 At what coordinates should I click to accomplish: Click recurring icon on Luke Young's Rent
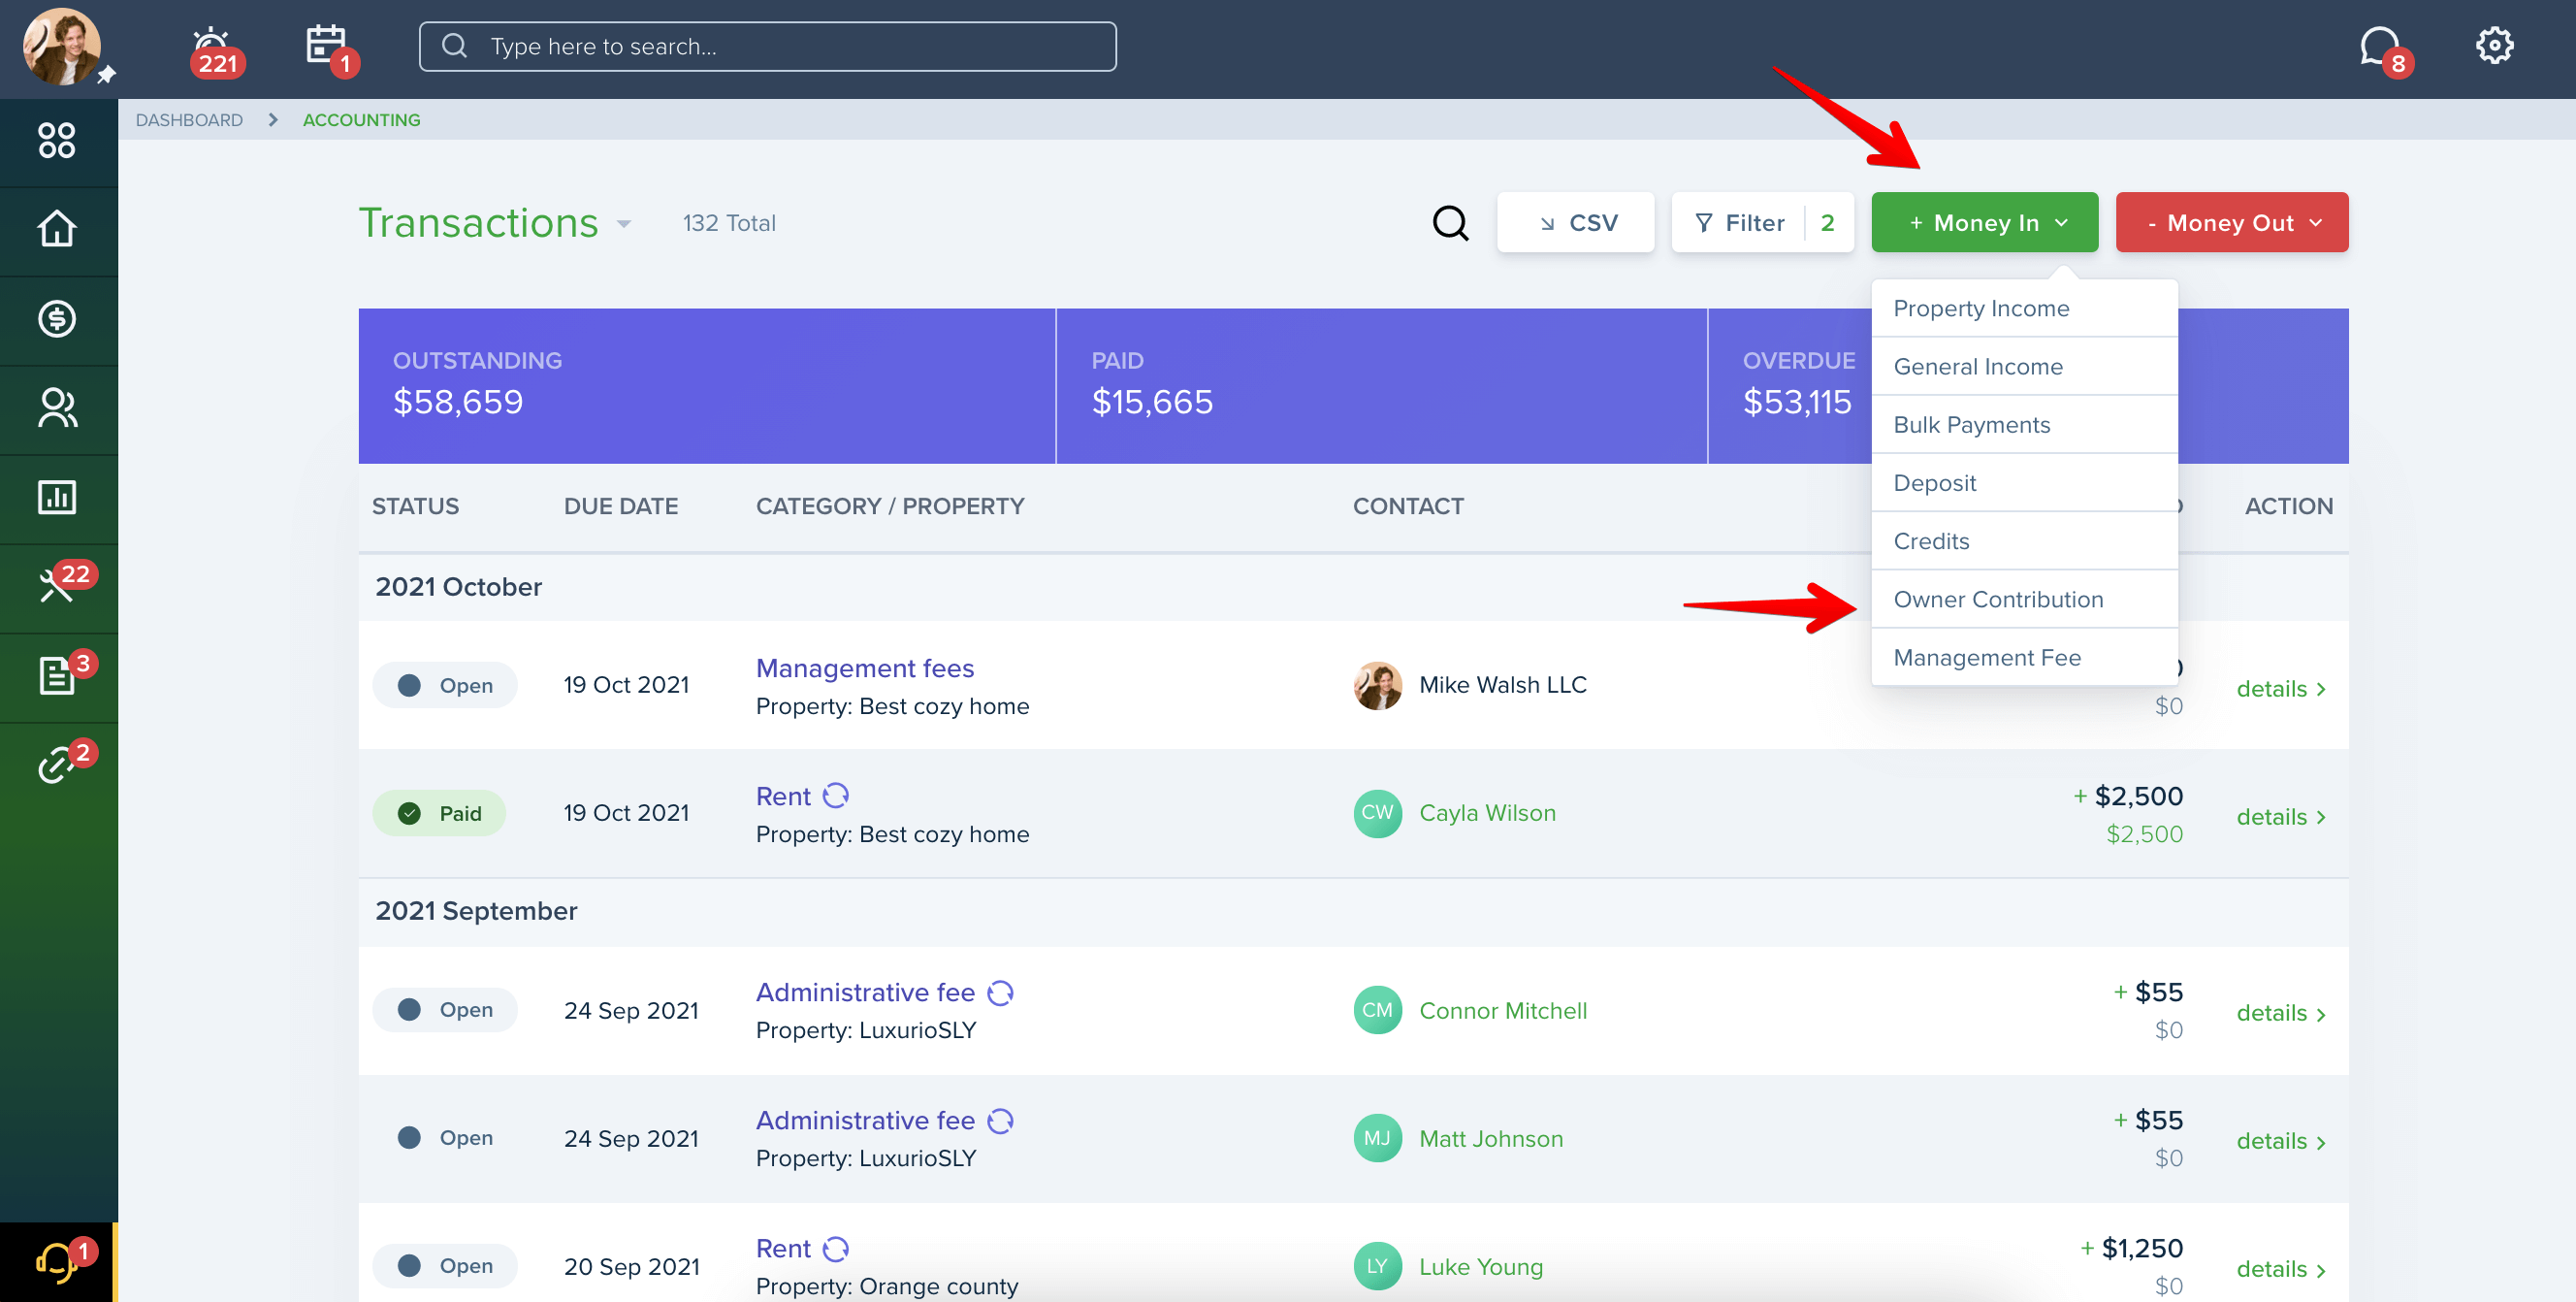coord(836,1248)
